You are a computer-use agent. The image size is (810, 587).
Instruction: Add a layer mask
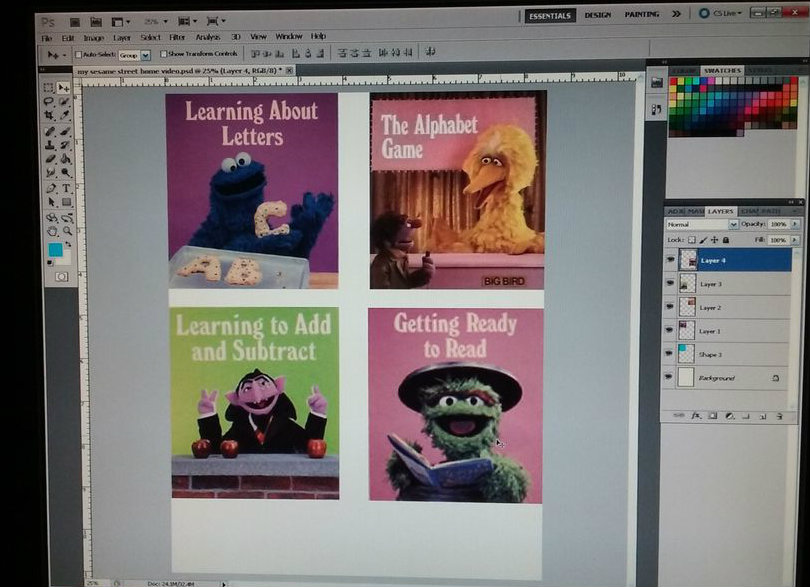(x=713, y=415)
